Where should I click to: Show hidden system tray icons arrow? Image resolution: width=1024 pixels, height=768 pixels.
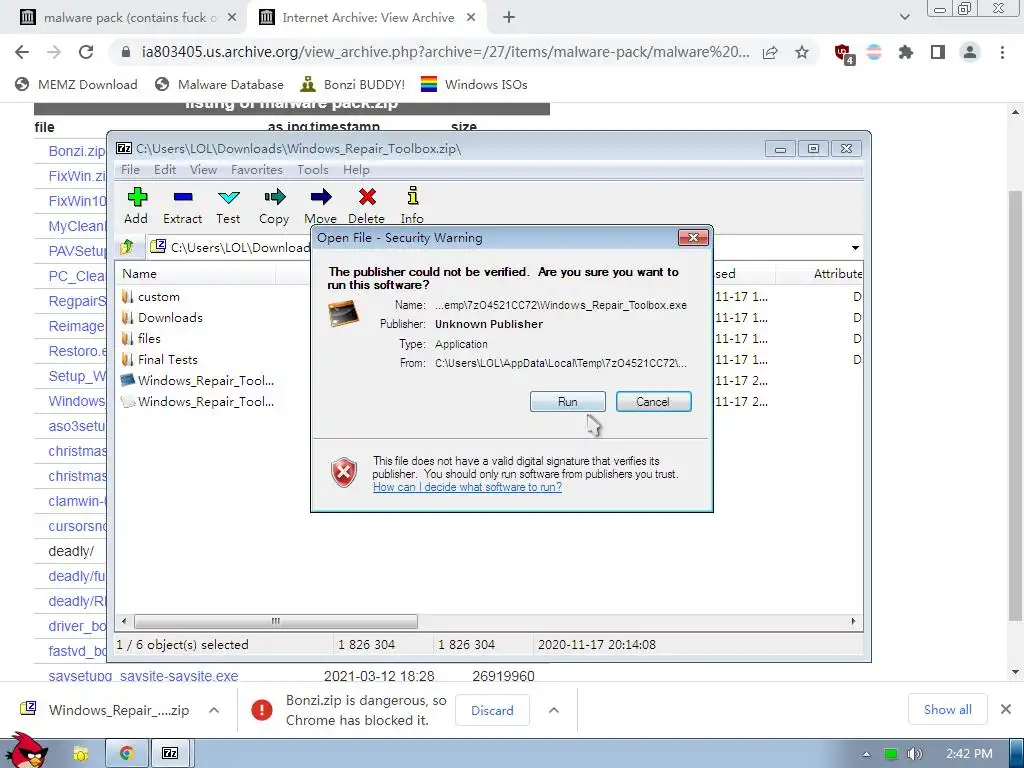pyautogui.click(x=866, y=754)
